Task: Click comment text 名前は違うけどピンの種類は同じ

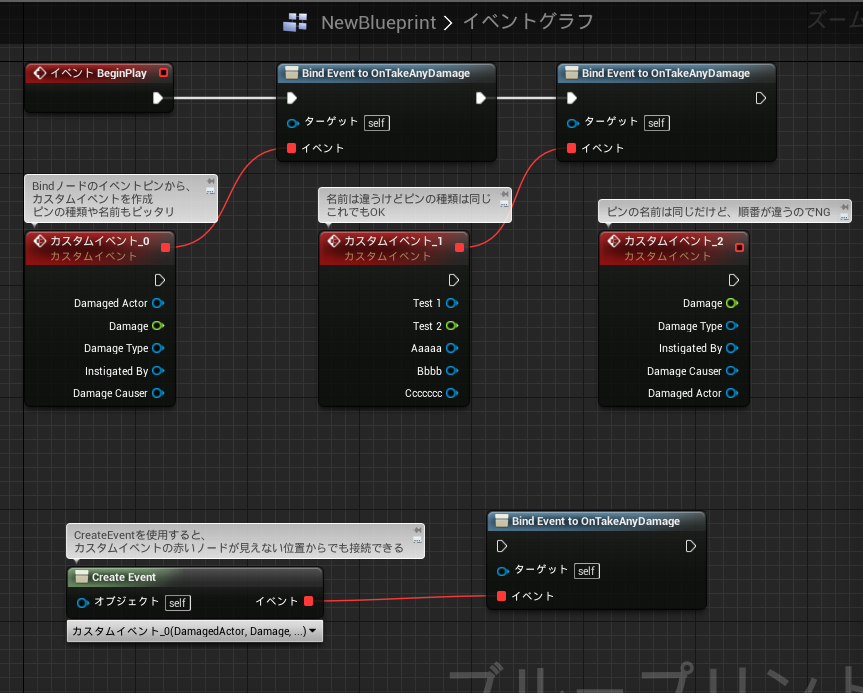Action: (x=408, y=199)
